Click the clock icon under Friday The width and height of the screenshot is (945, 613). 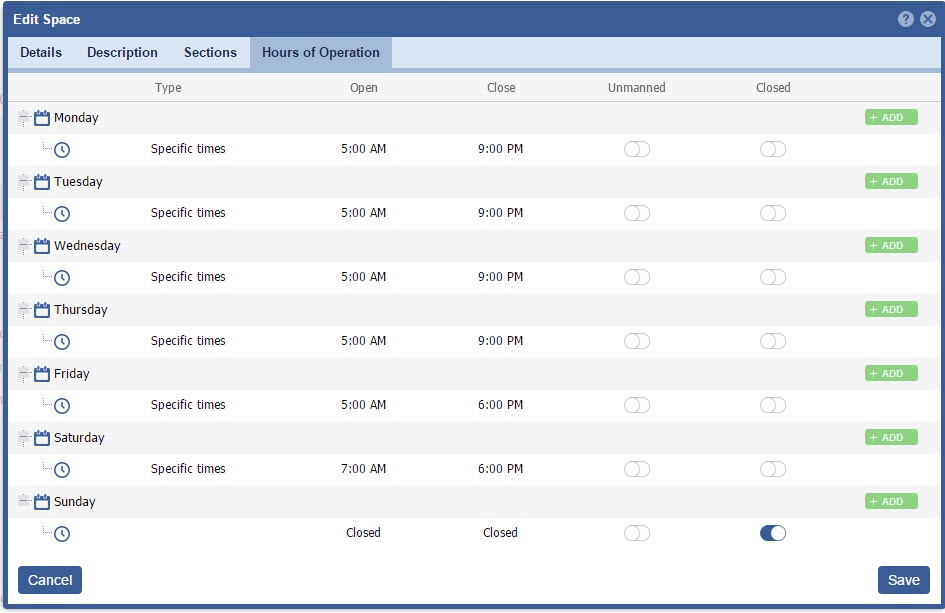[x=62, y=406]
